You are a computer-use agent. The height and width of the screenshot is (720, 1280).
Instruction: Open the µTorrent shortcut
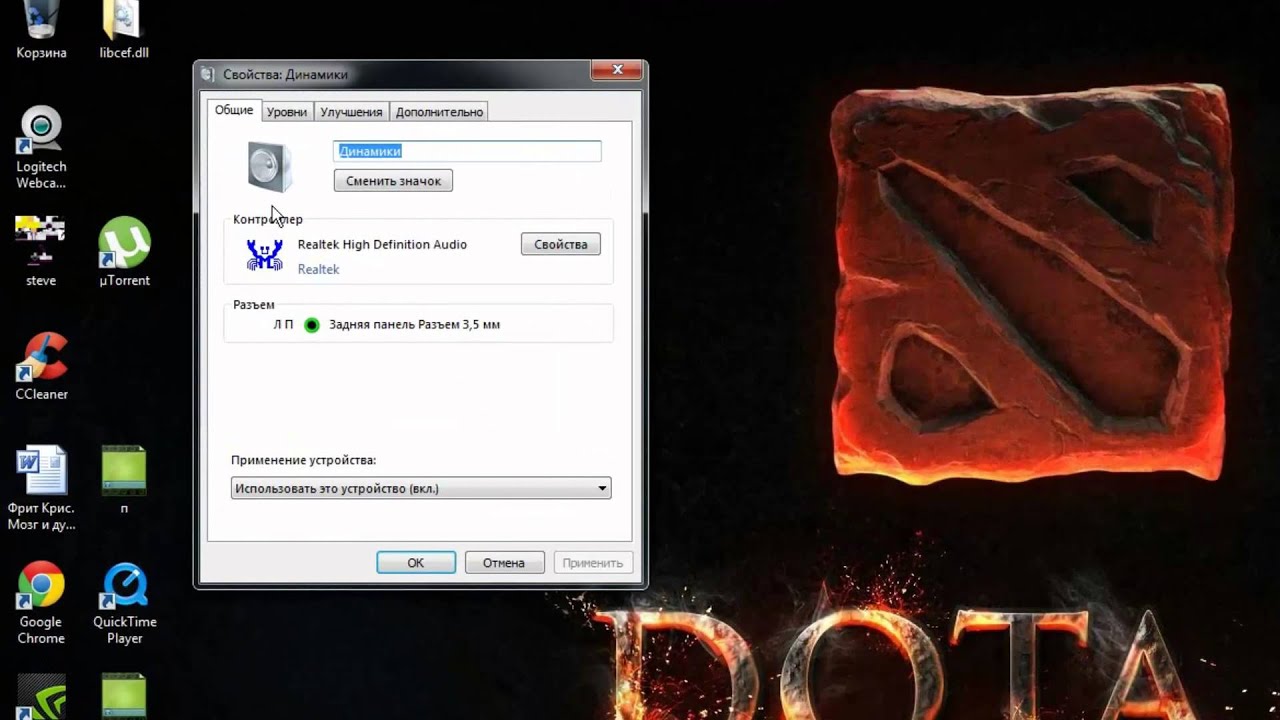tap(124, 251)
